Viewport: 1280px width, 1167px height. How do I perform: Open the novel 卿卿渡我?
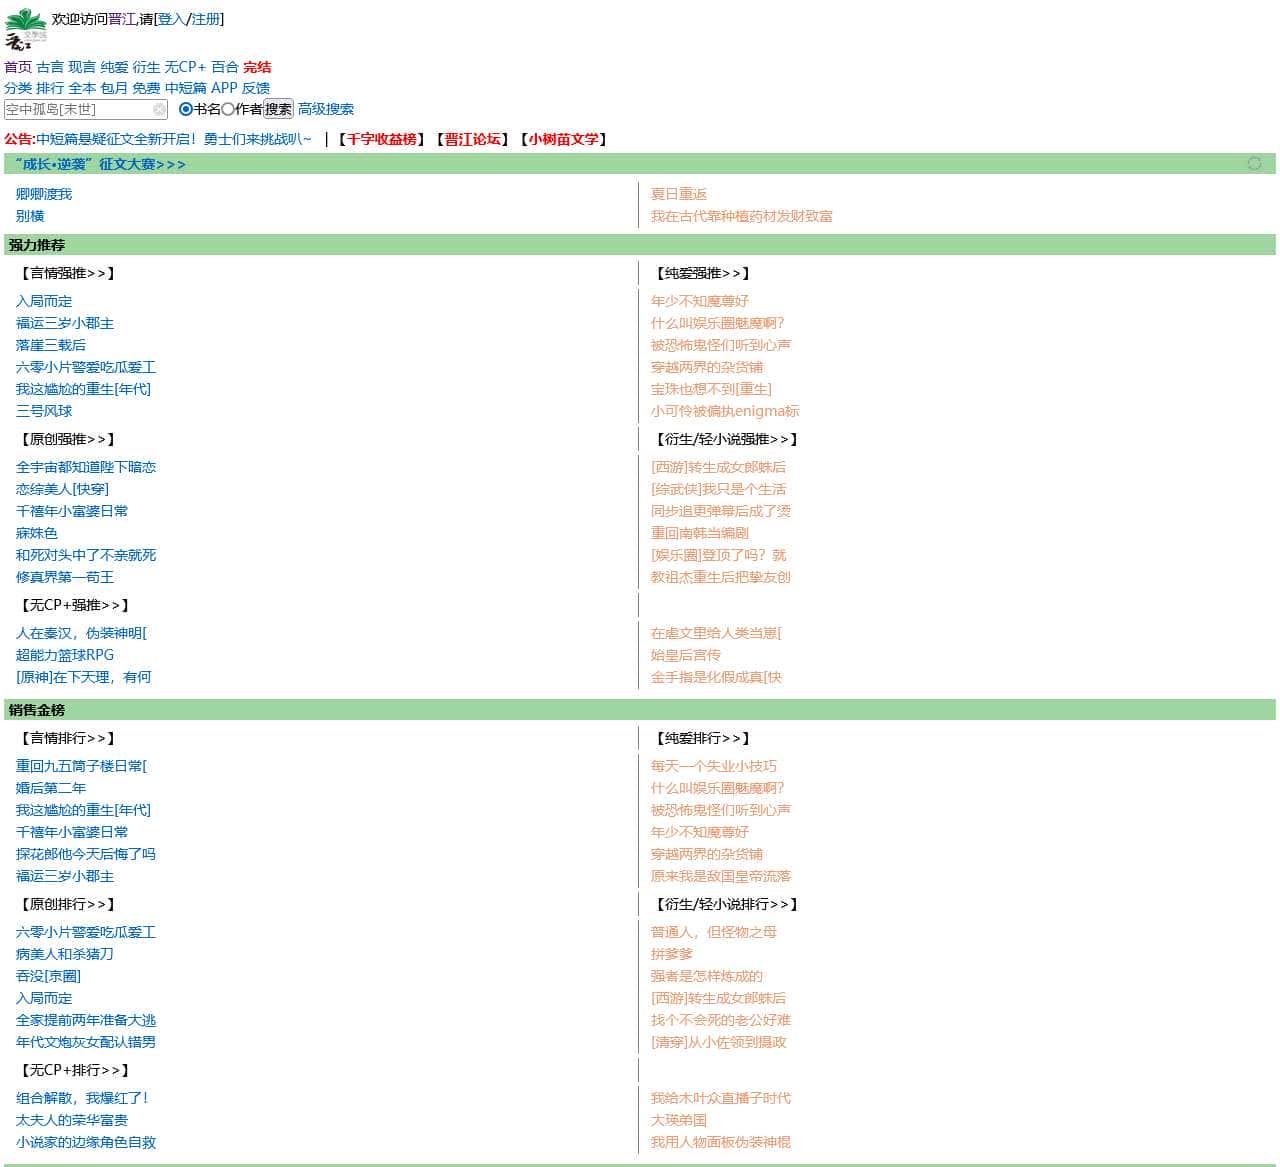click(x=44, y=194)
